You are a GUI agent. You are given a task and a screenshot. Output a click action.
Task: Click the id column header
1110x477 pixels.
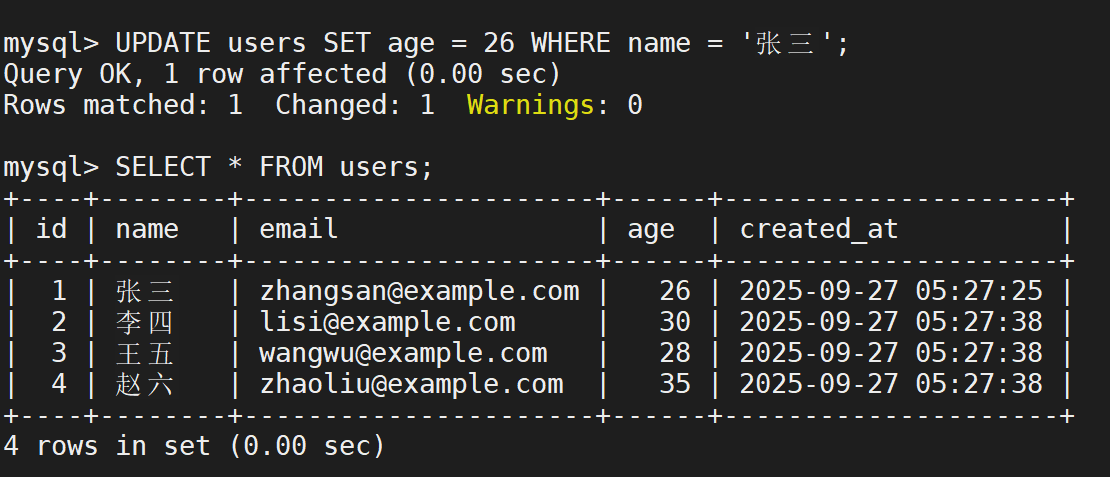coord(51,229)
